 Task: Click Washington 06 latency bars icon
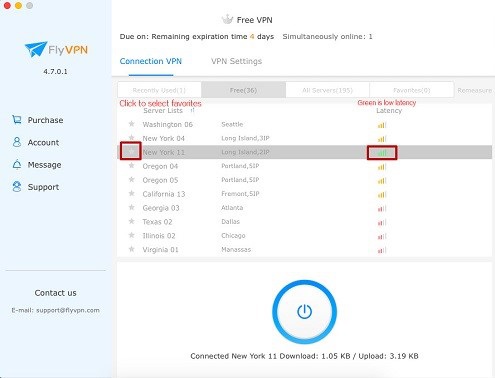tap(382, 125)
